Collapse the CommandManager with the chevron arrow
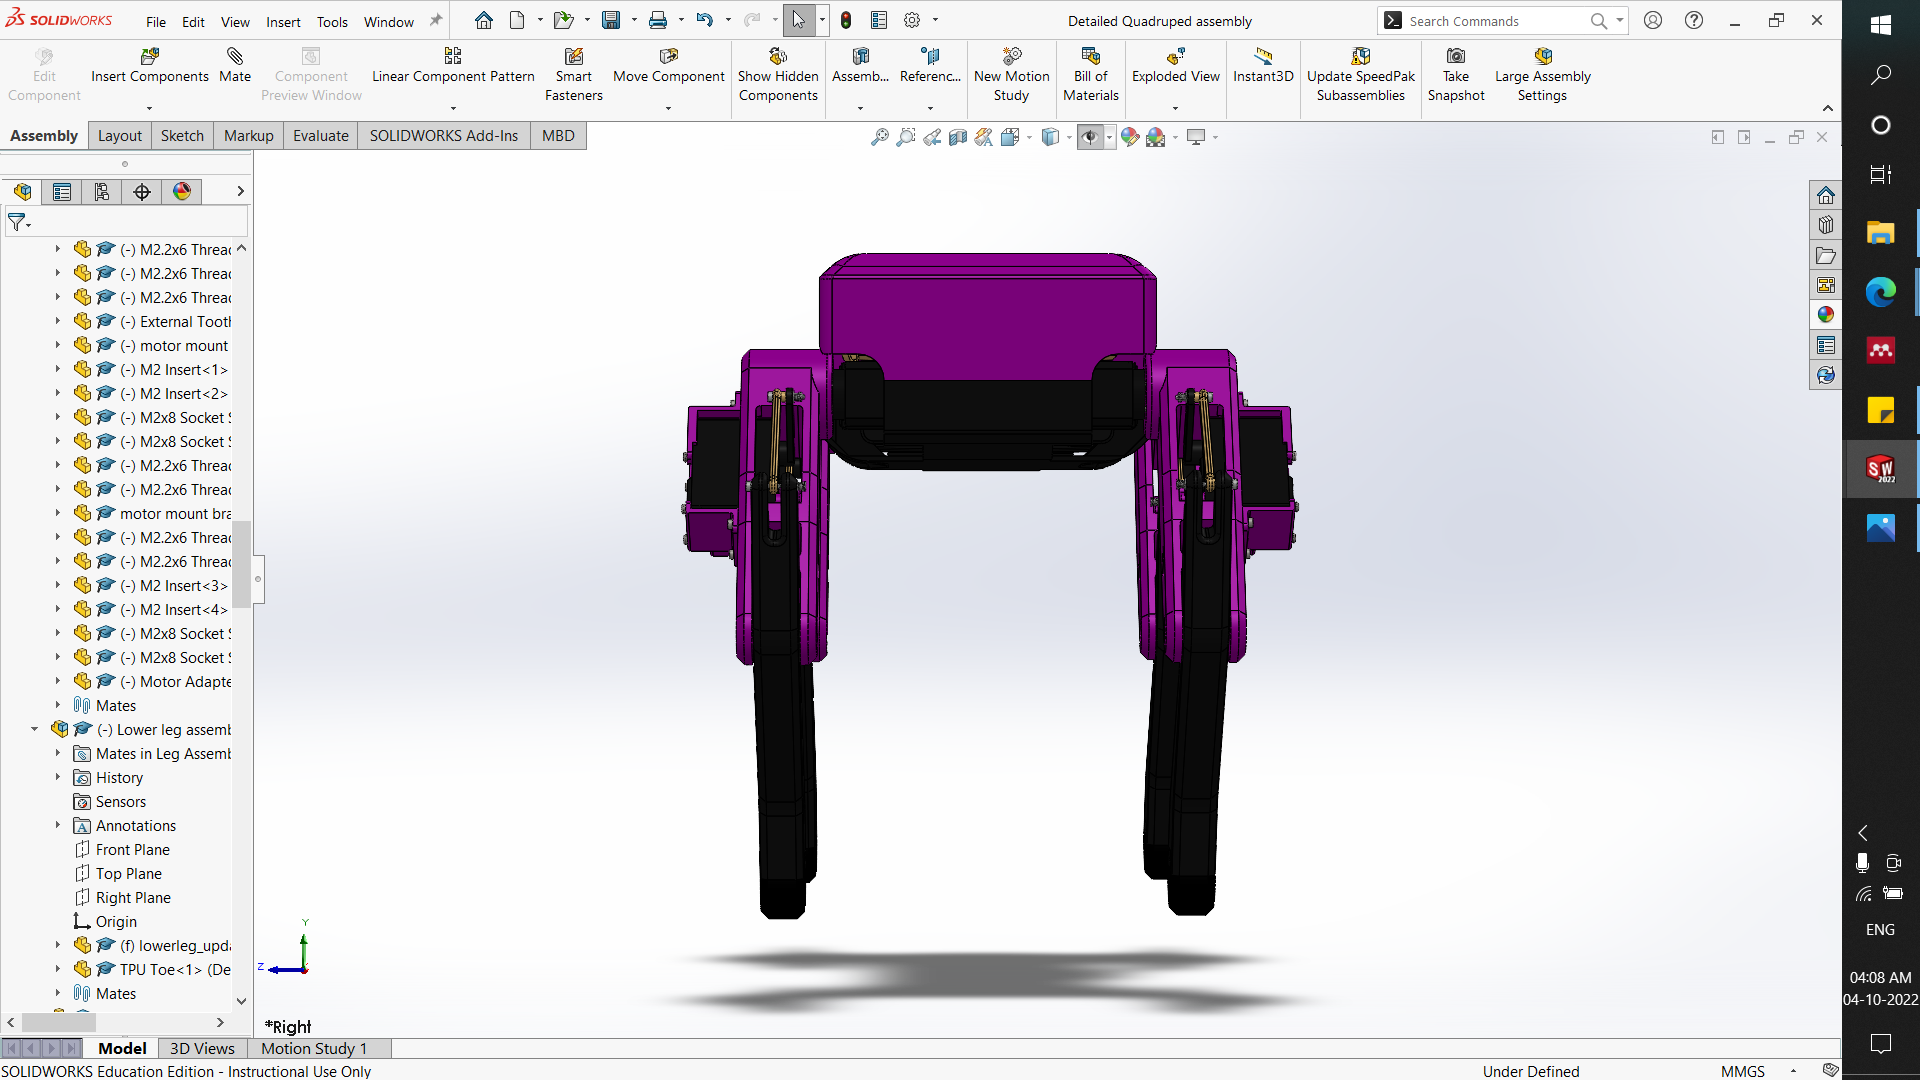Viewport: 1920px width, 1080px height. (x=1828, y=109)
